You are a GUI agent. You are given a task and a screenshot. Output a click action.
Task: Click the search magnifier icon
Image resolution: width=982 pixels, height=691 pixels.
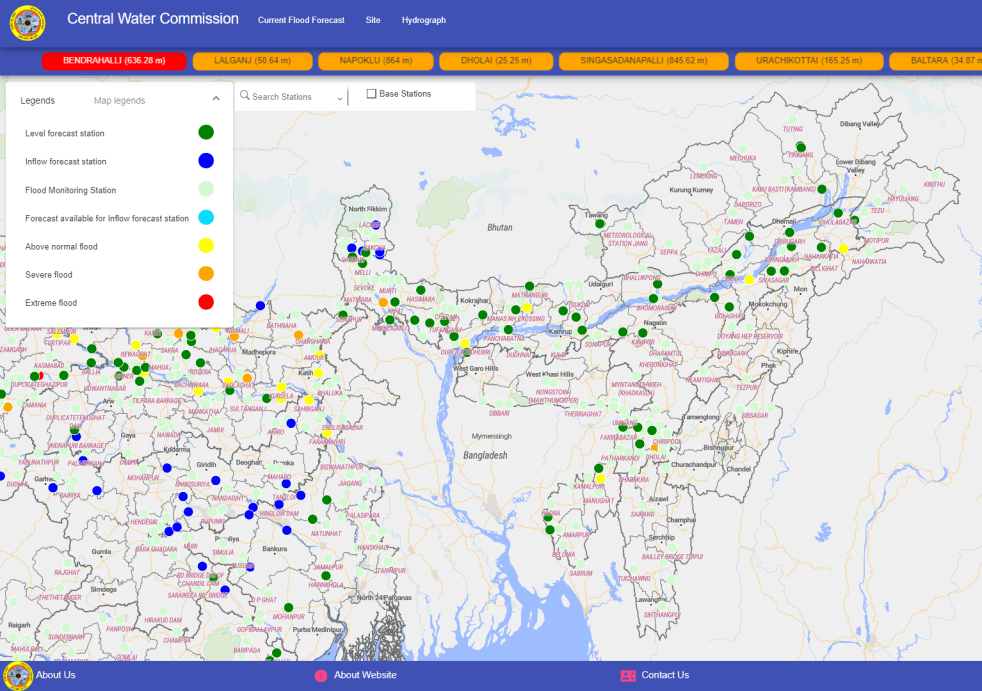(x=244, y=96)
